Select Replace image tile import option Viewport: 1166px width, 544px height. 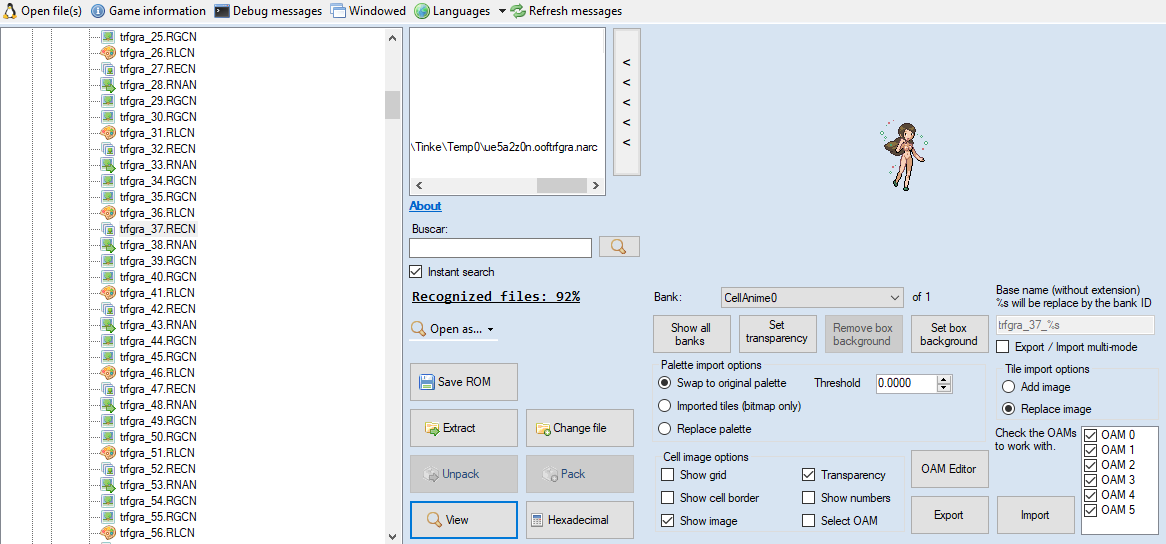(1008, 409)
